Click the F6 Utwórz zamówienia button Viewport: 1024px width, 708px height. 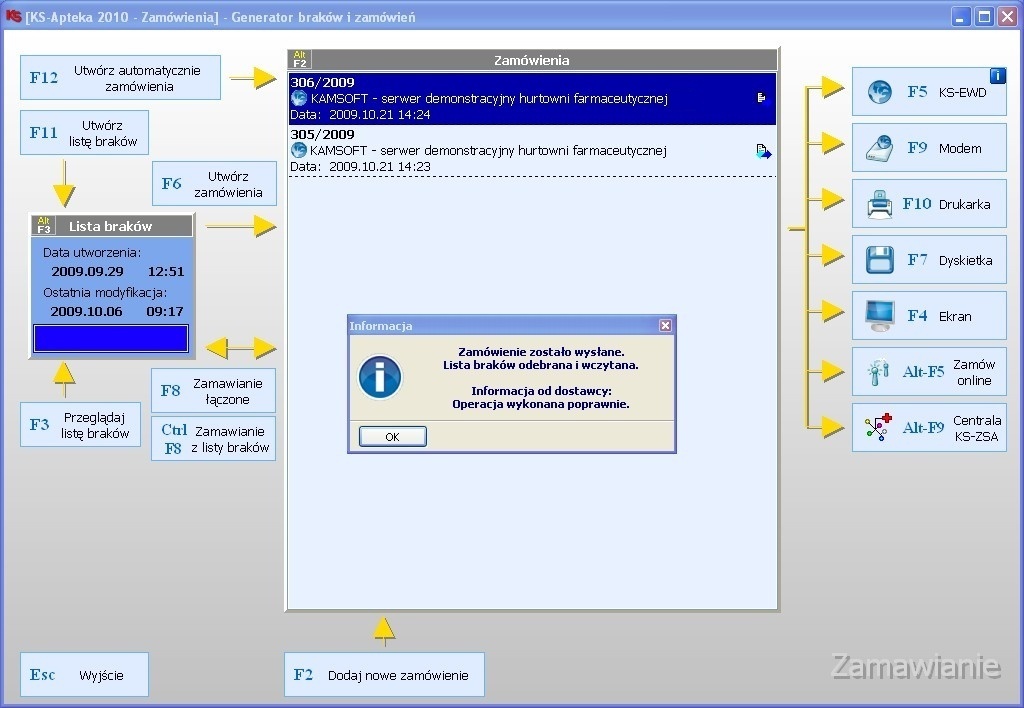tap(213, 184)
